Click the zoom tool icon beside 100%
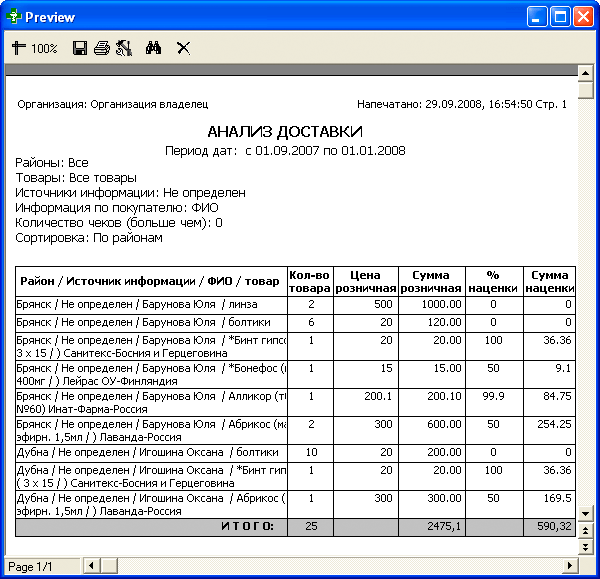This screenshot has height=579, width=600. (x=18, y=48)
